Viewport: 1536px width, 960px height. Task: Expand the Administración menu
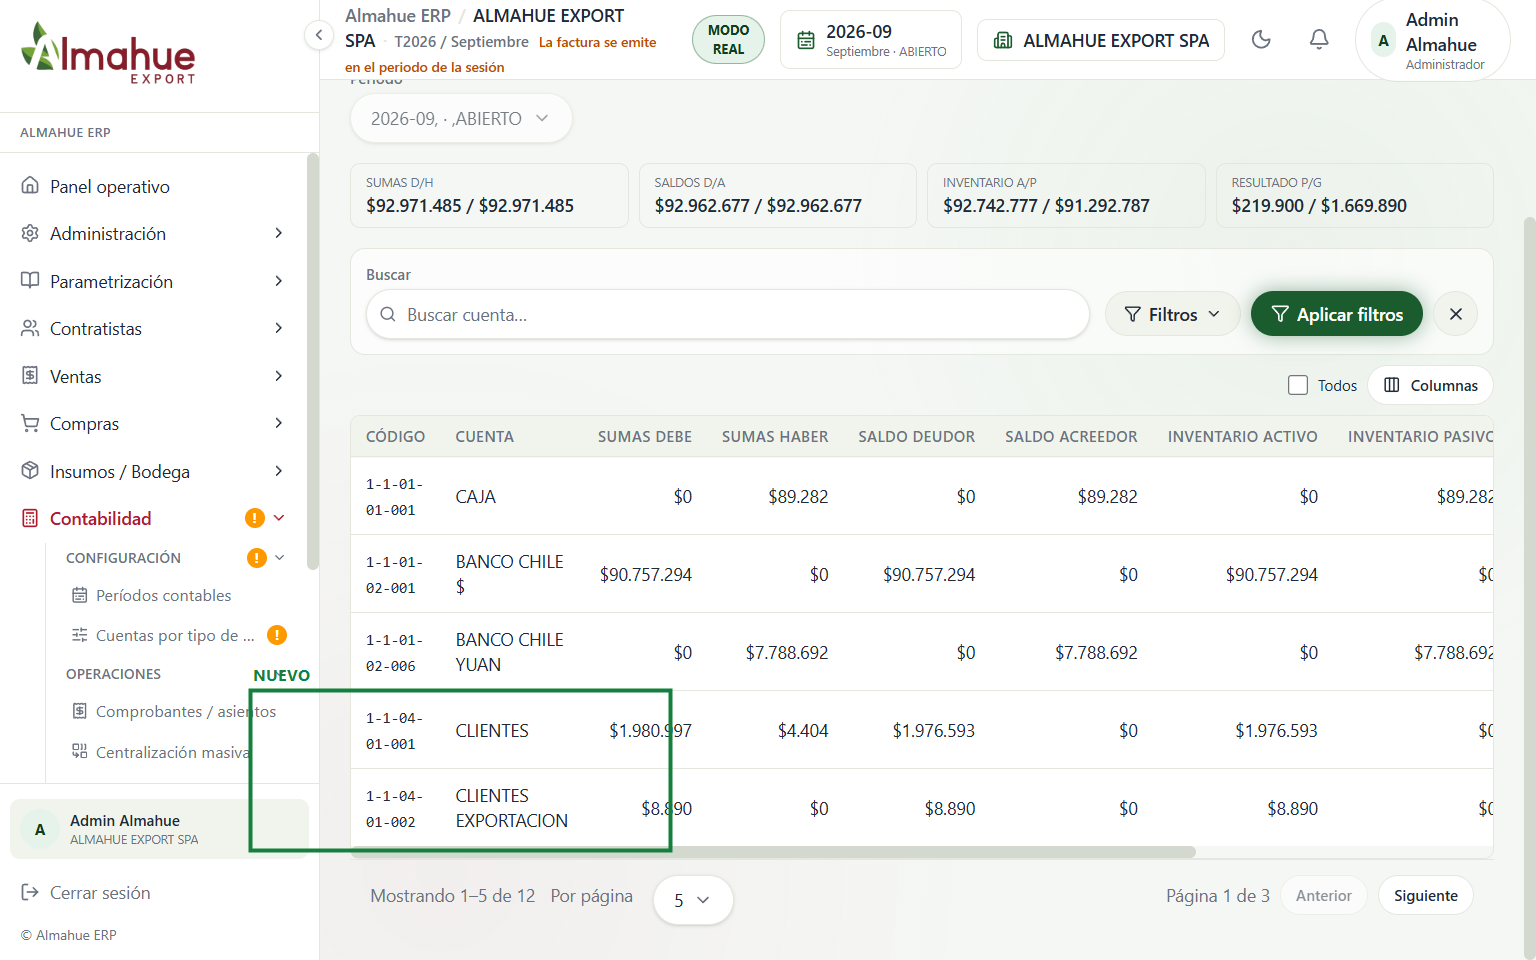152,234
